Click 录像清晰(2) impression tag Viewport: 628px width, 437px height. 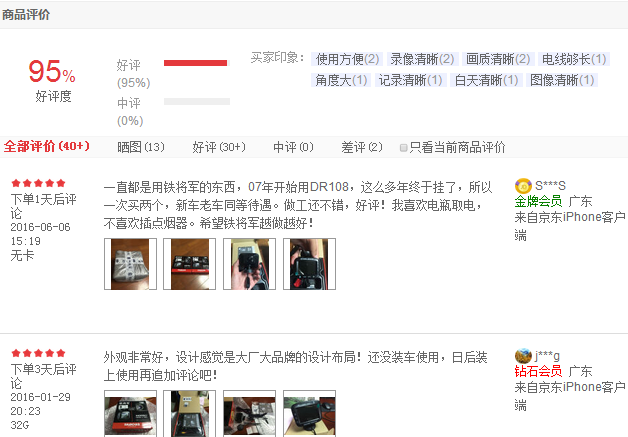(x=422, y=59)
